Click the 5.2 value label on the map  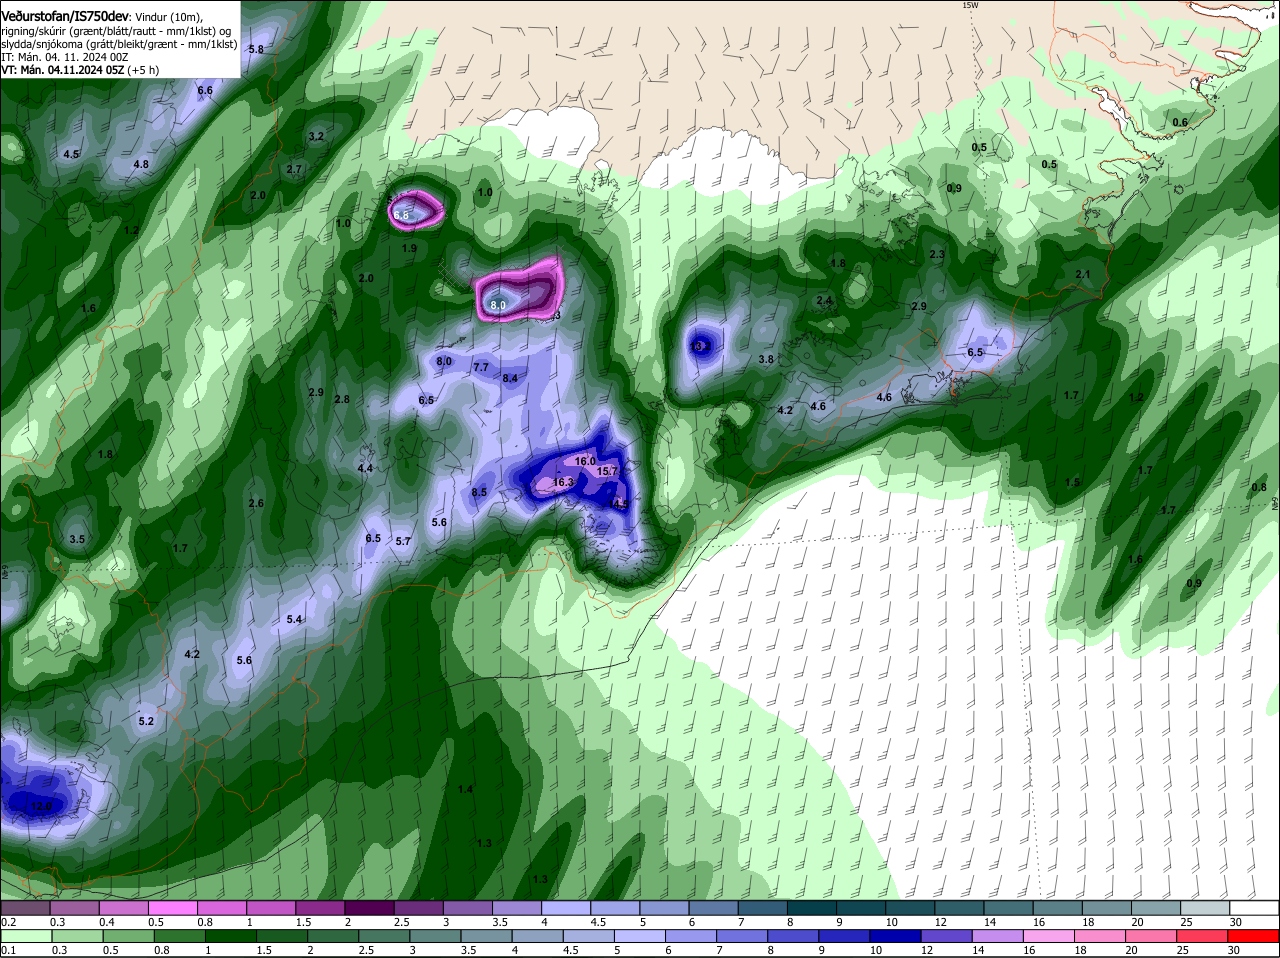146,721
